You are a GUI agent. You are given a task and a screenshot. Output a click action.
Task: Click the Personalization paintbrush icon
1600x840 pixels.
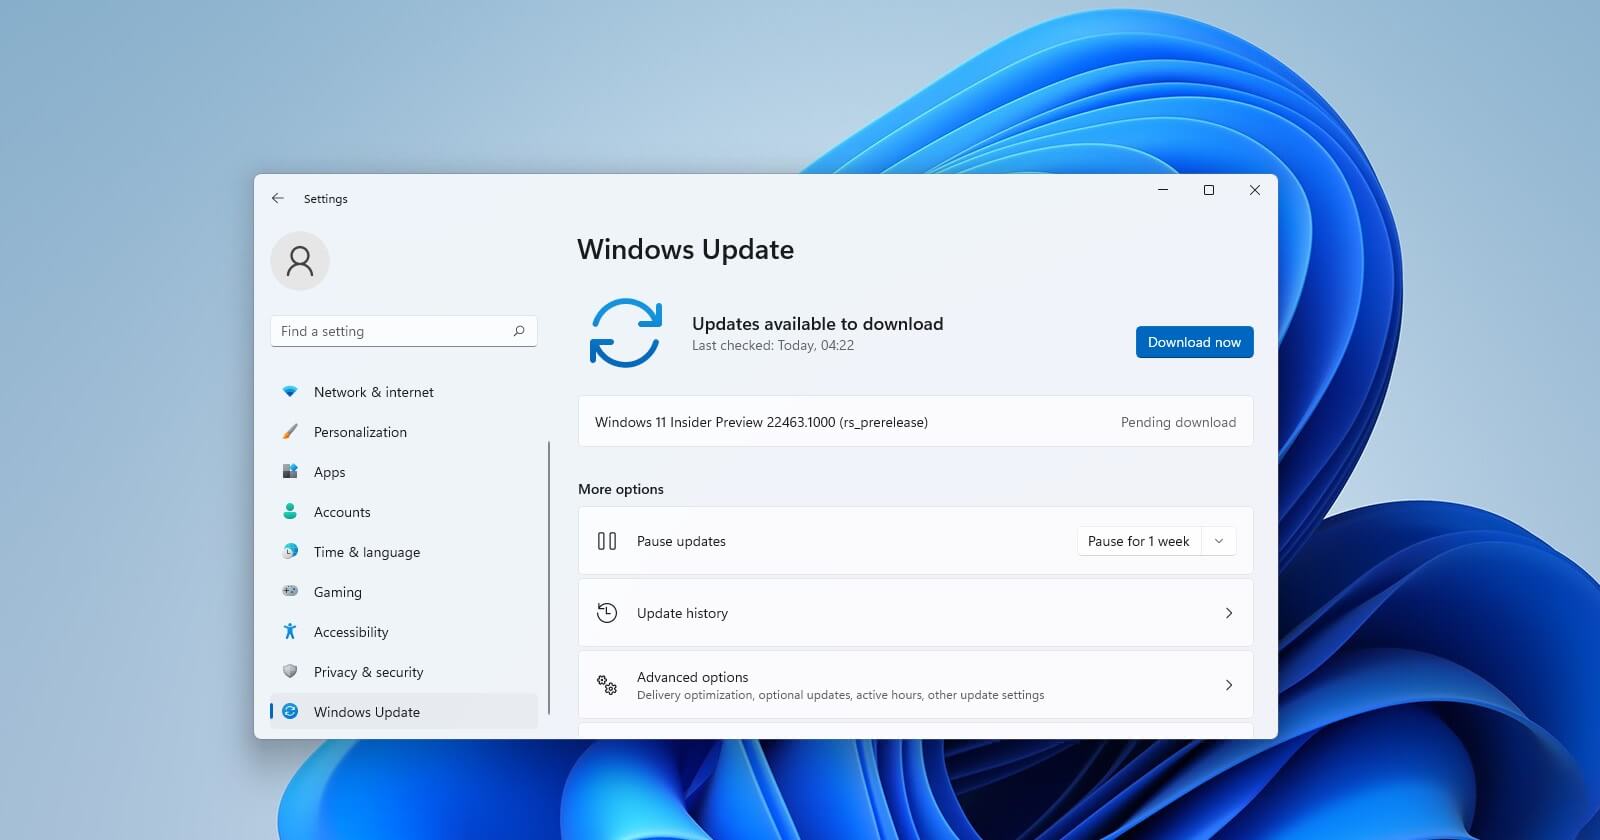[290, 432]
